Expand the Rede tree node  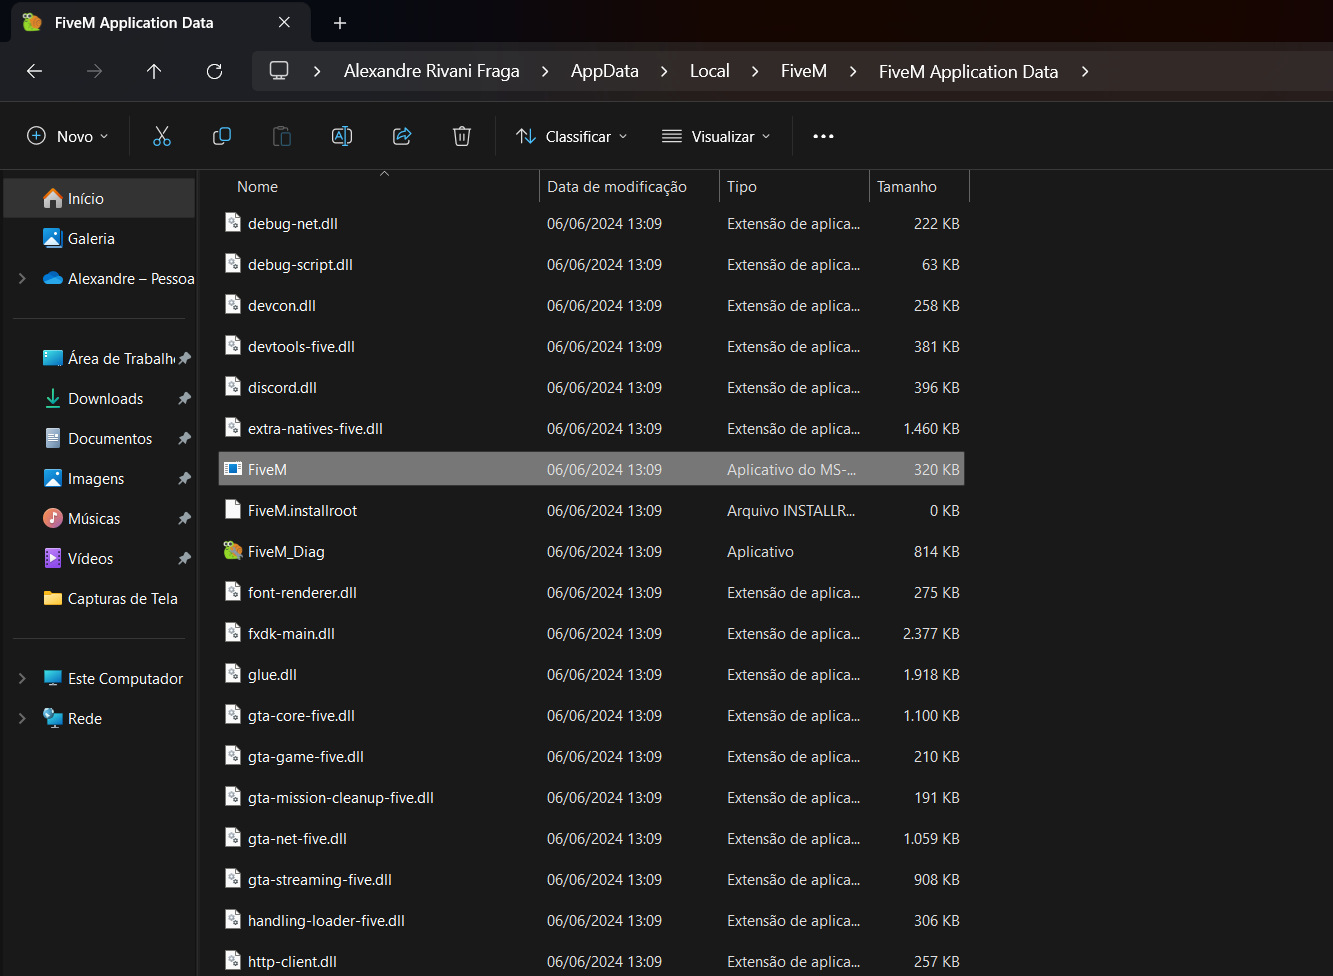click(22, 719)
